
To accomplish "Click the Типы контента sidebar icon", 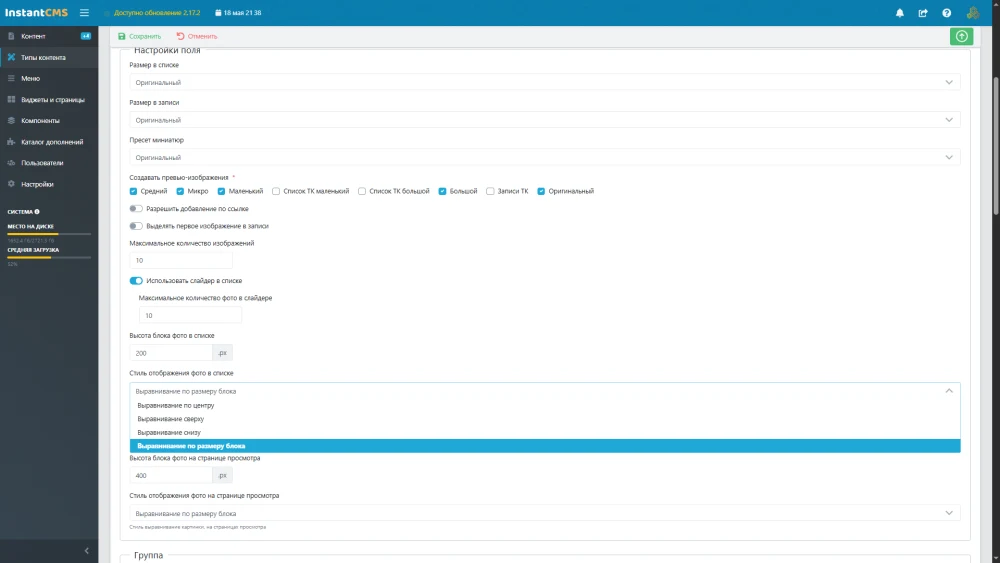I will 11,57.
